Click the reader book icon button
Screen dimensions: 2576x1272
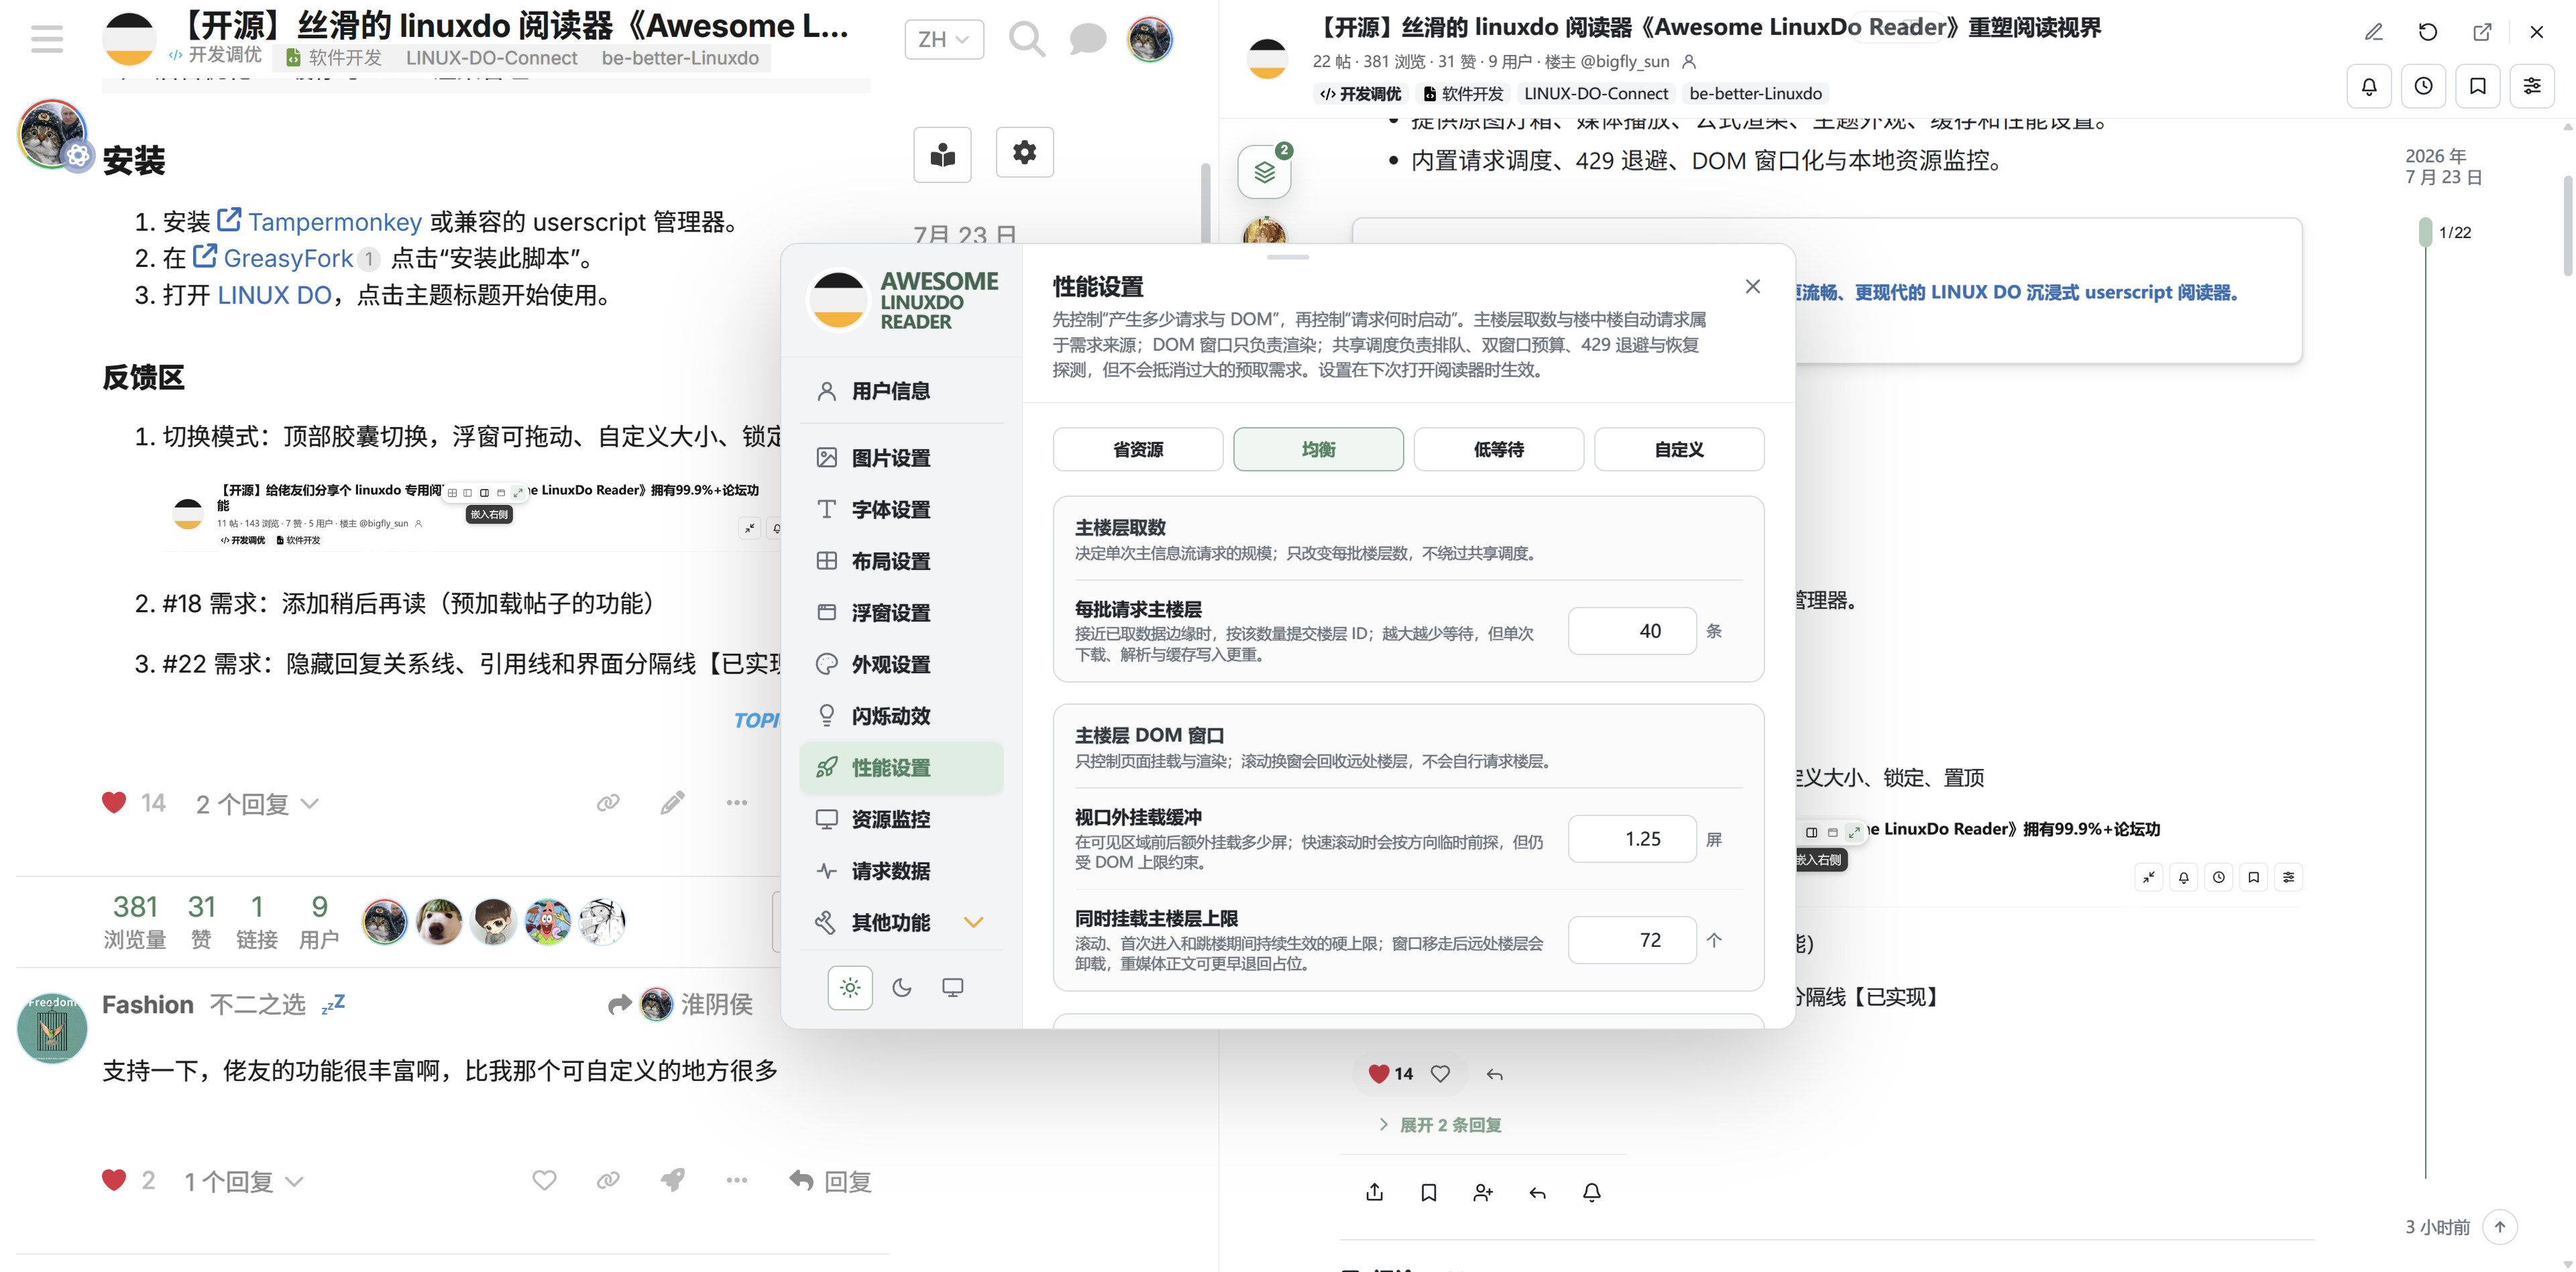(942, 154)
